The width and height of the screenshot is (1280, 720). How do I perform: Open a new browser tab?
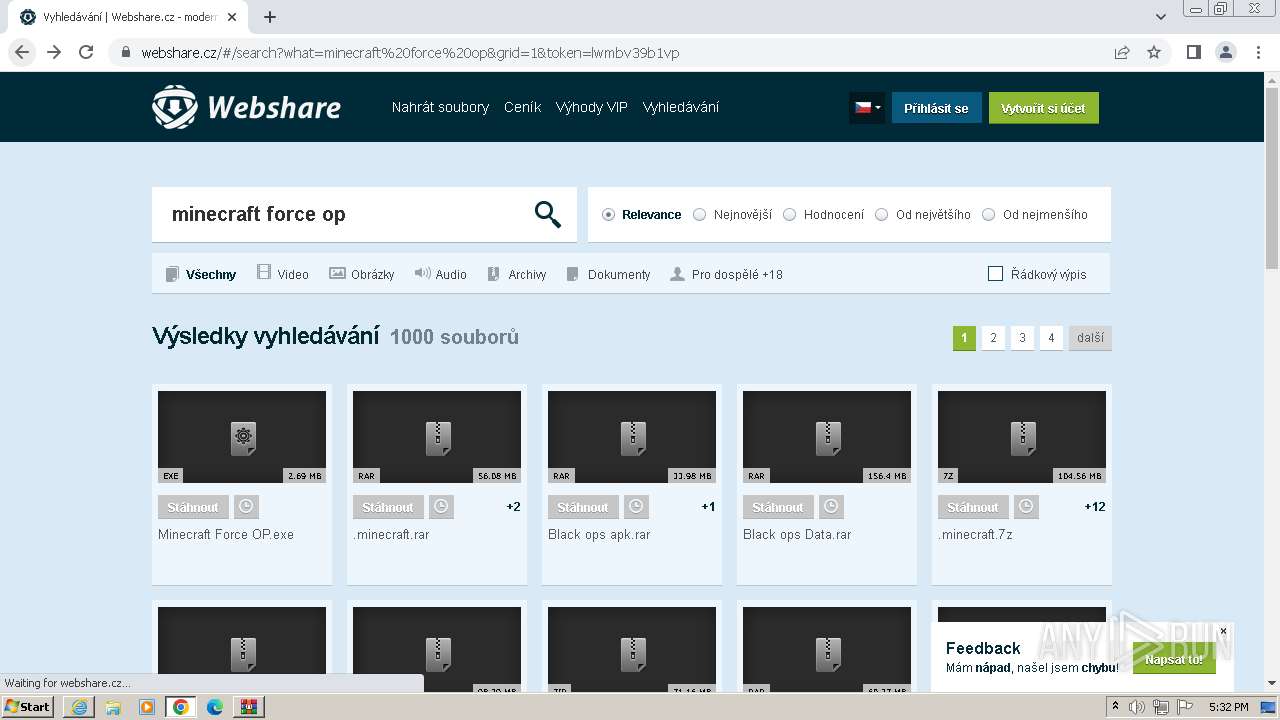(x=270, y=17)
